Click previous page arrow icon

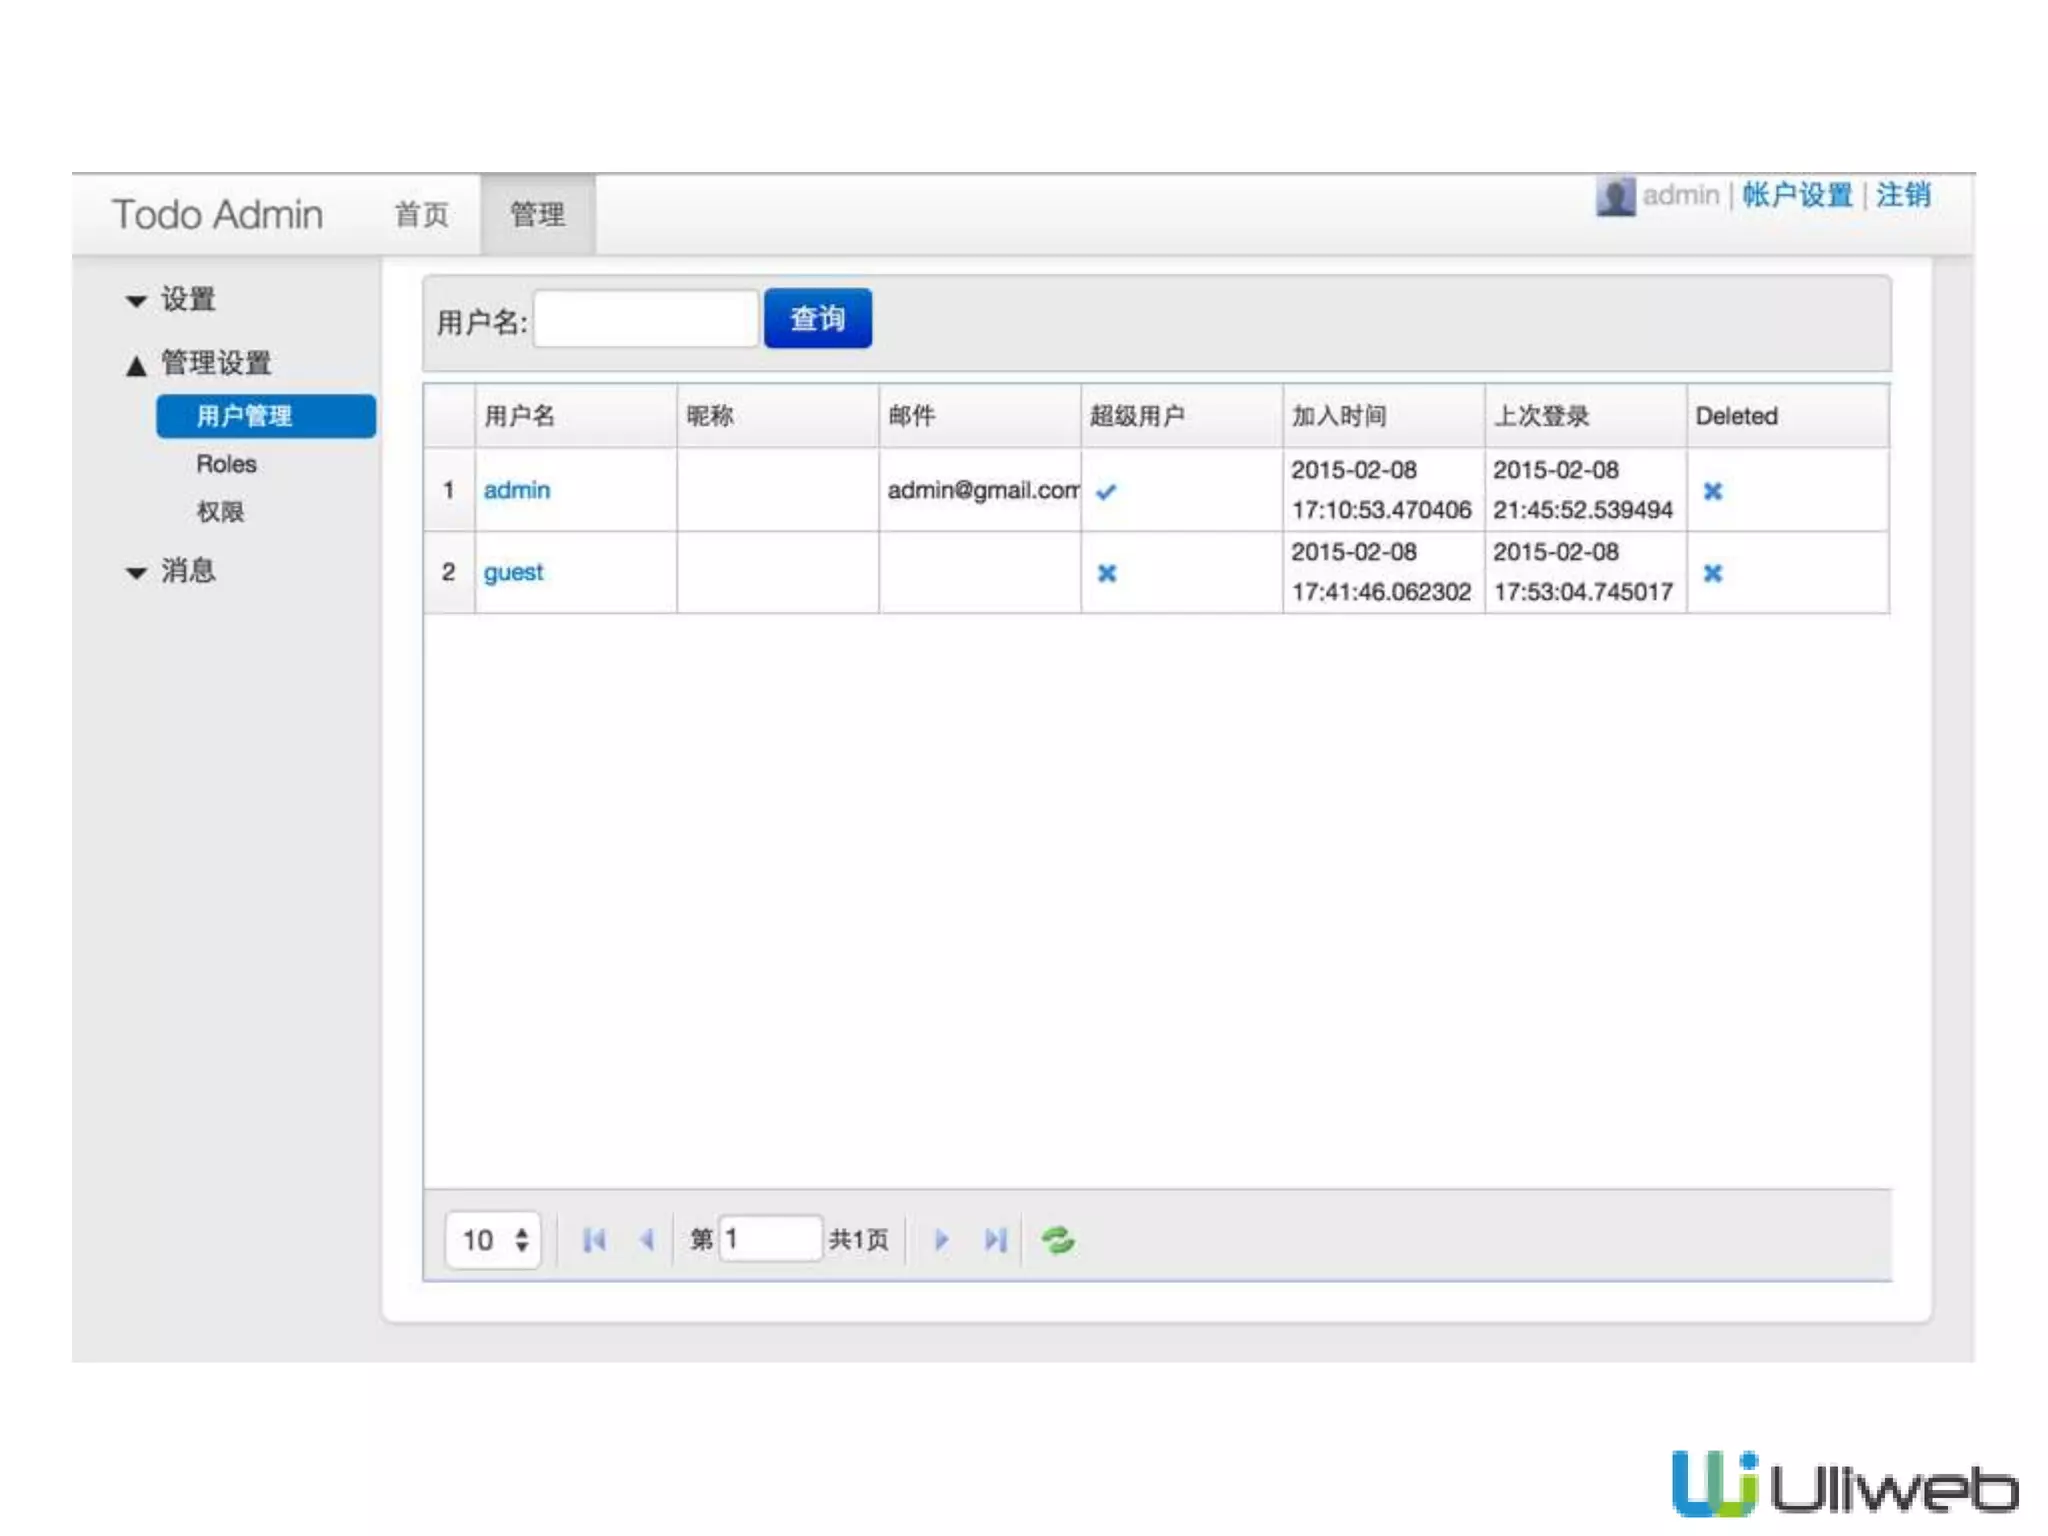[x=647, y=1240]
